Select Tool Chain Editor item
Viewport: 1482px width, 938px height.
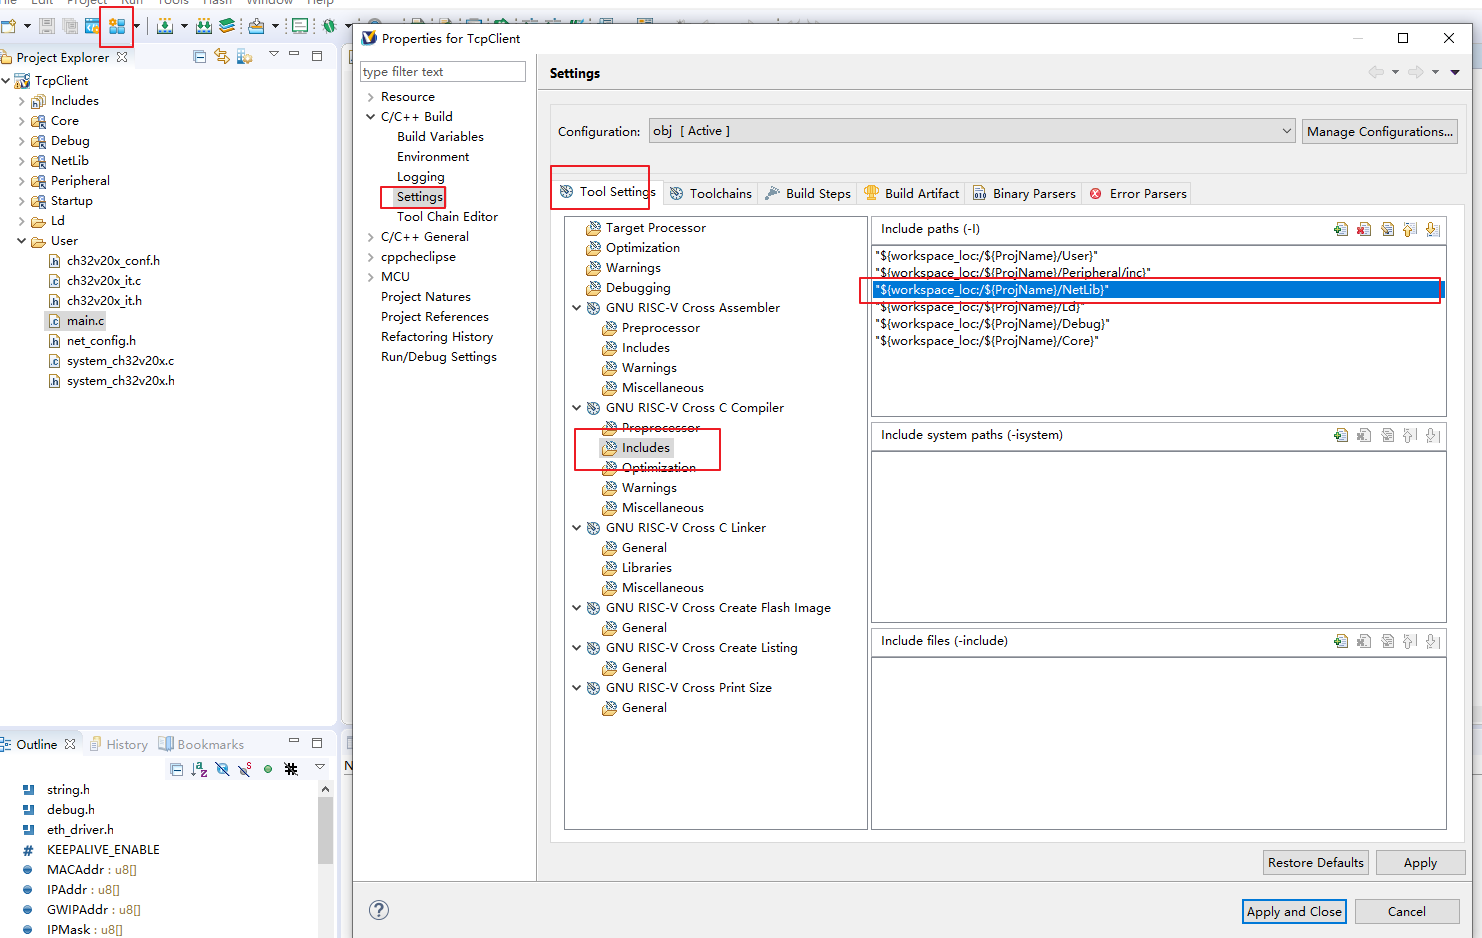[447, 217]
